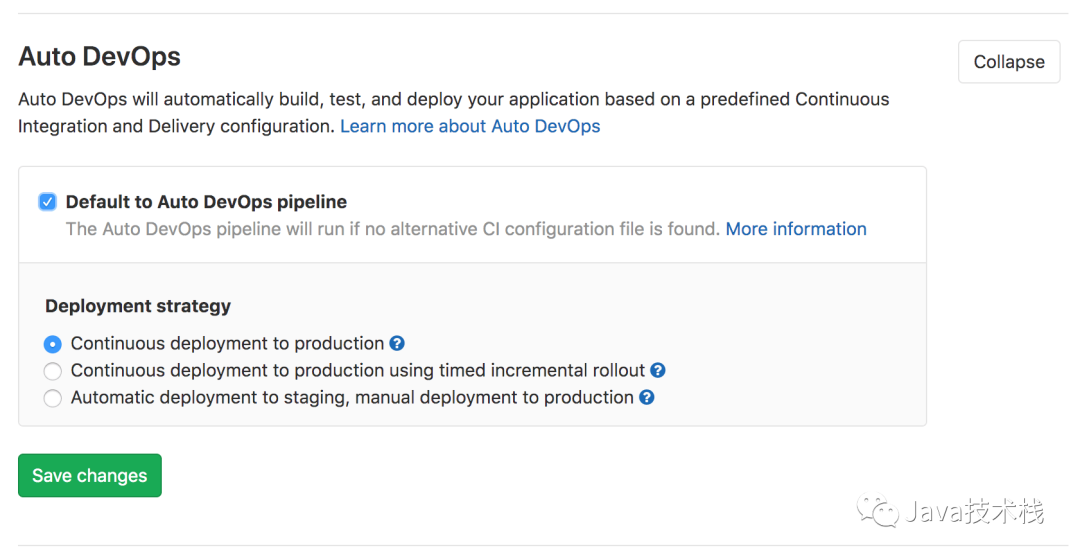Click the Java技术栈 watermark text

[975, 513]
